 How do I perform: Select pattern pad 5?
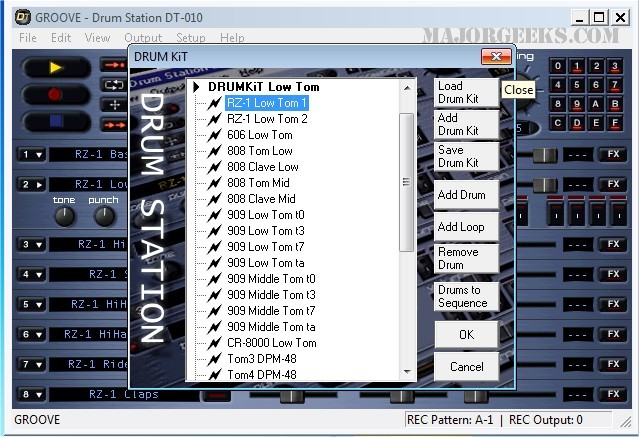coord(577,85)
